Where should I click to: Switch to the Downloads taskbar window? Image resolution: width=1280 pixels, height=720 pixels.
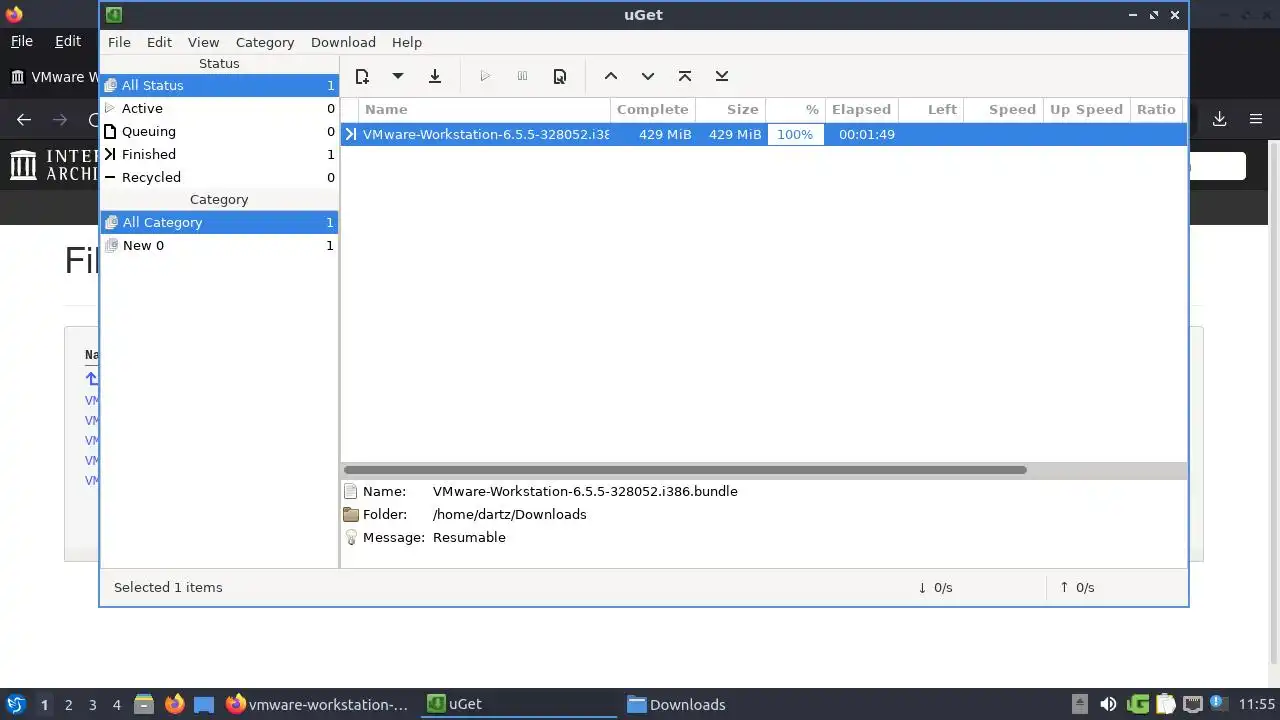coord(719,704)
